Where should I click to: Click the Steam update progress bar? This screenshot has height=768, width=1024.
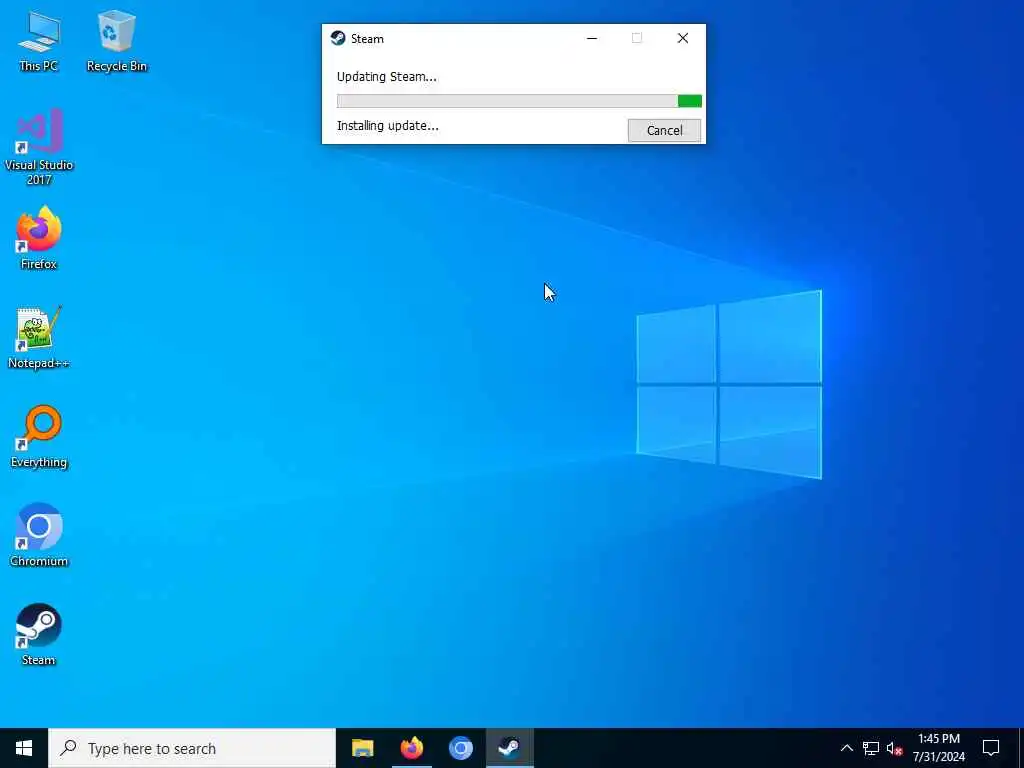point(519,101)
